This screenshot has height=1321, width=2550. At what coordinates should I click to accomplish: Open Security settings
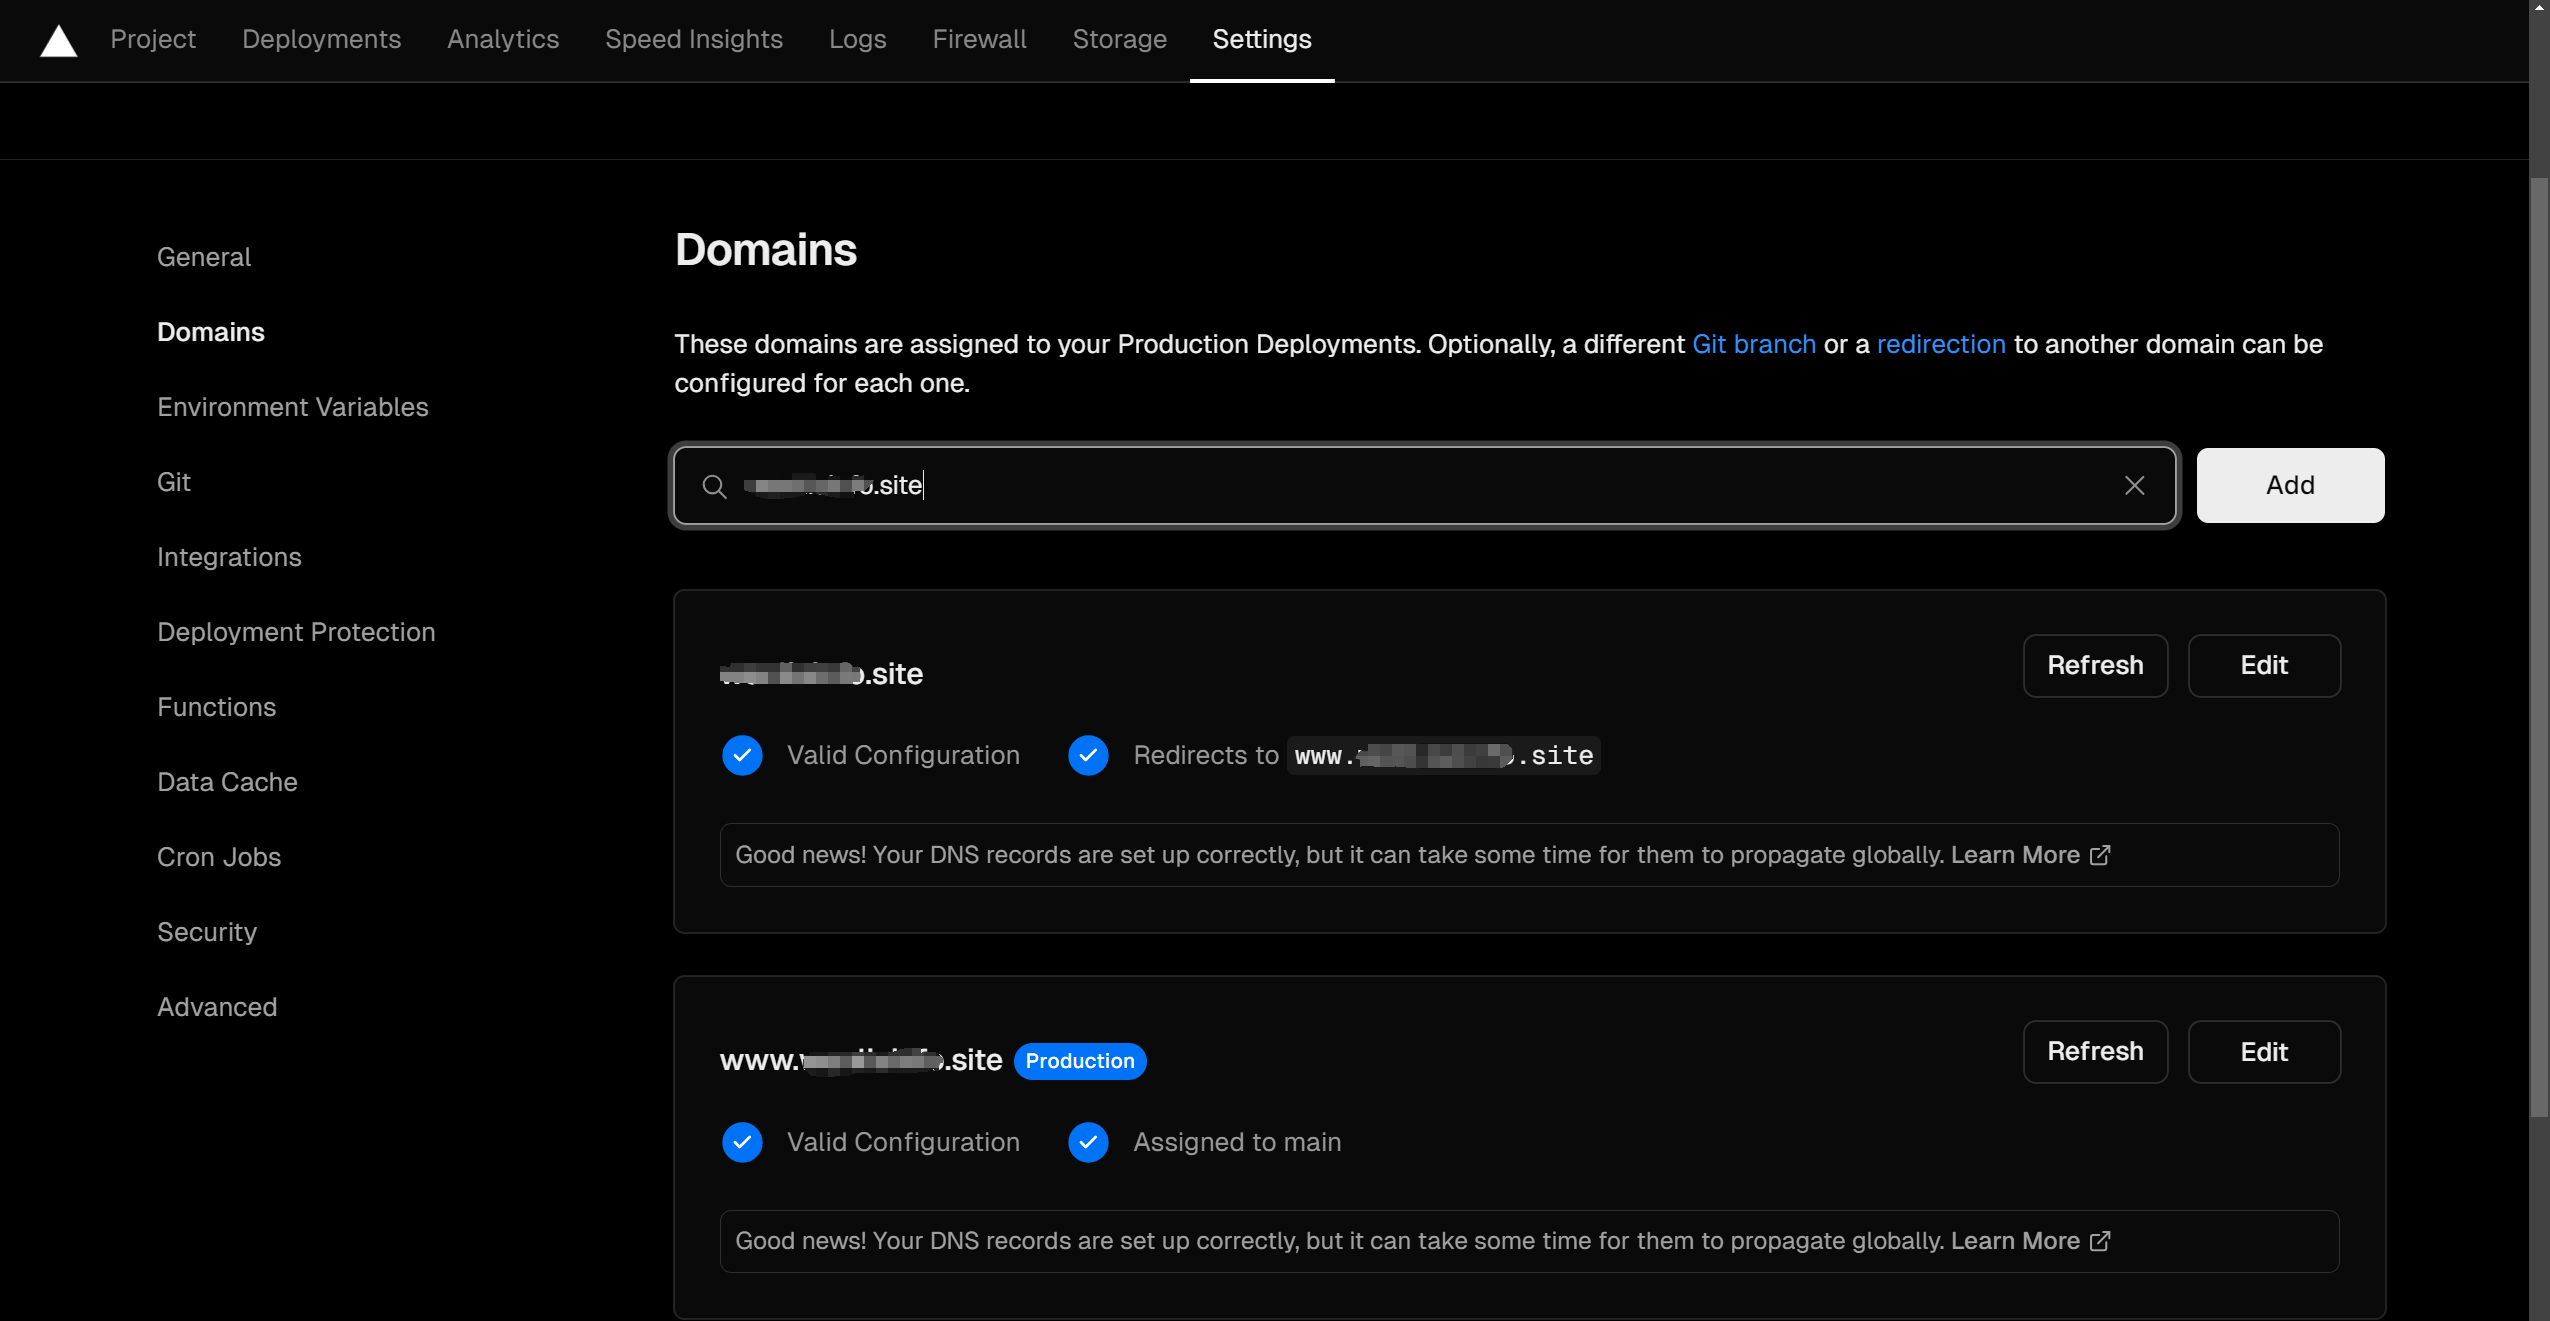tap(207, 932)
